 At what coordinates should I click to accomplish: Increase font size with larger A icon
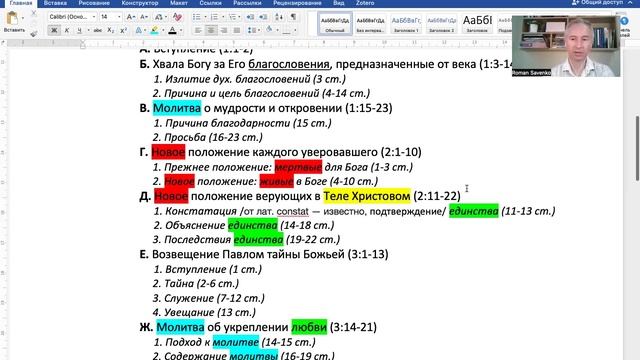(131, 17)
